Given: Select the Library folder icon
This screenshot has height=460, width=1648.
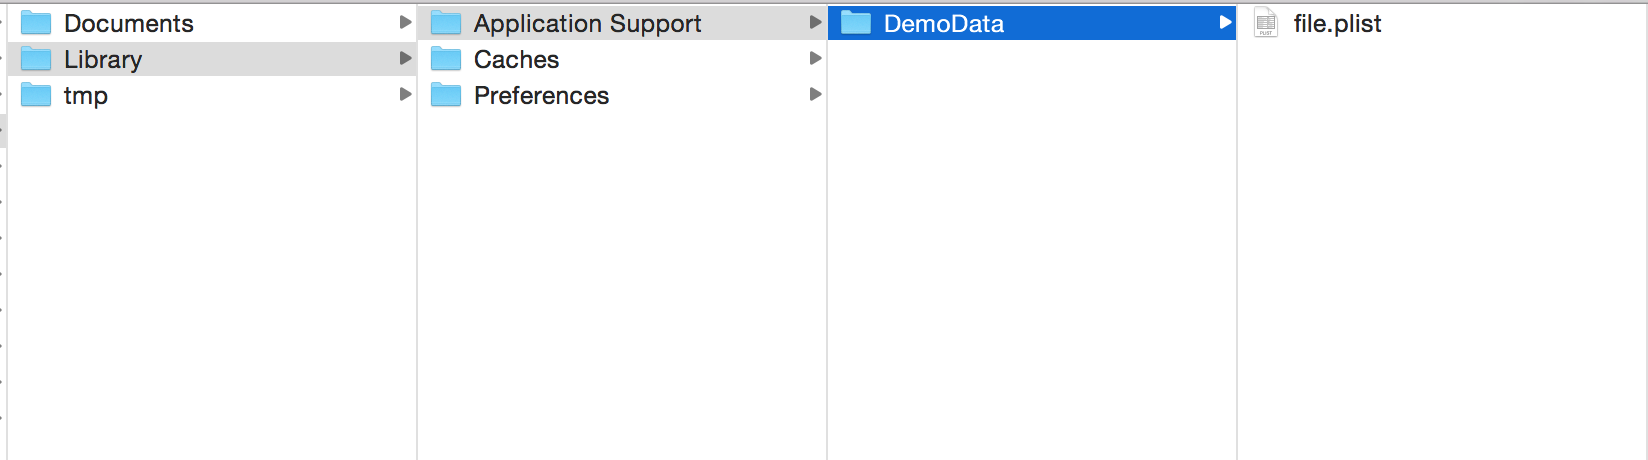Looking at the screenshot, I should [36, 59].
